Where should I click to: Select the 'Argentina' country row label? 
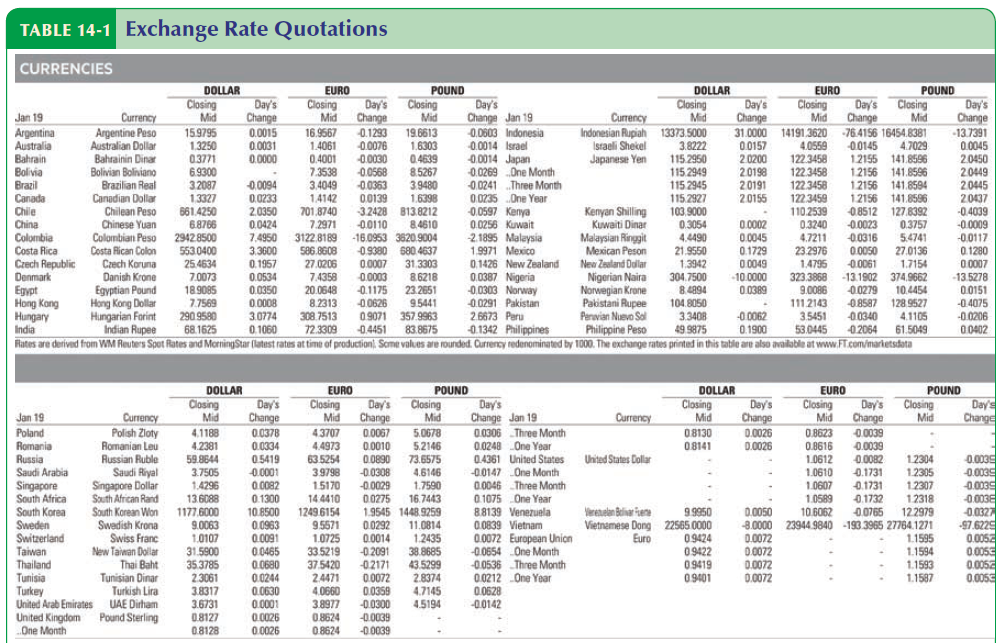(35, 133)
